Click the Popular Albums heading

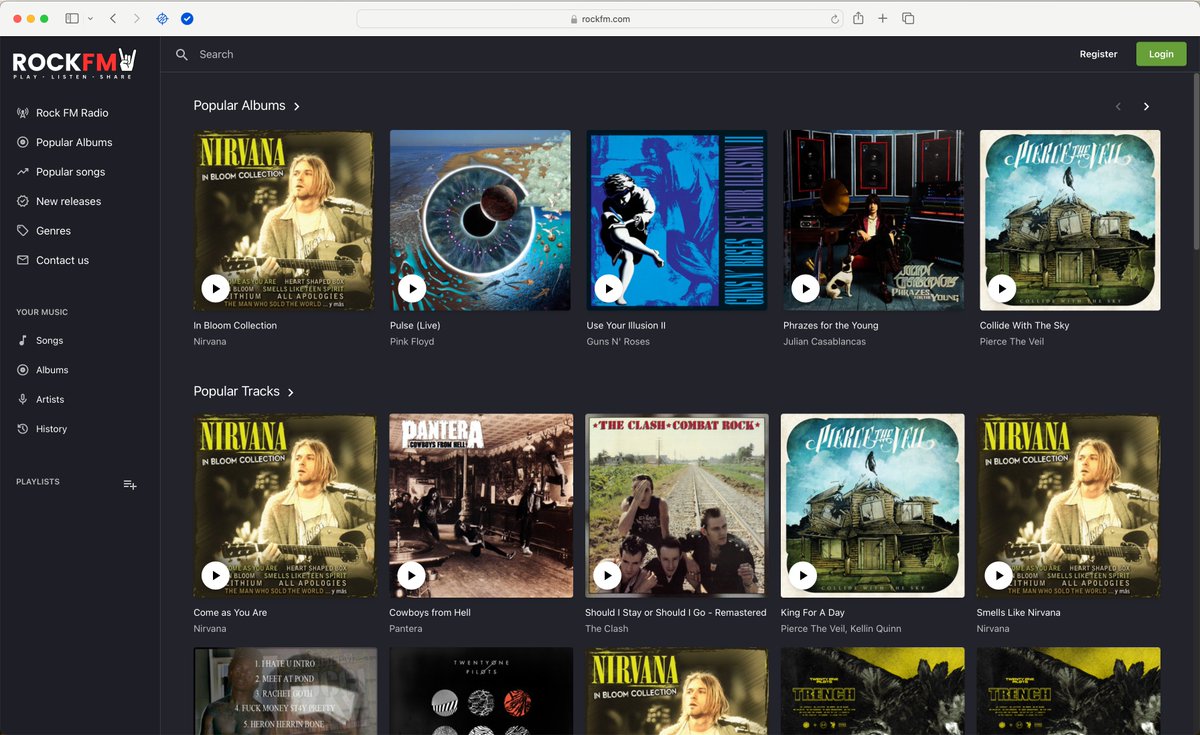(239, 106)
